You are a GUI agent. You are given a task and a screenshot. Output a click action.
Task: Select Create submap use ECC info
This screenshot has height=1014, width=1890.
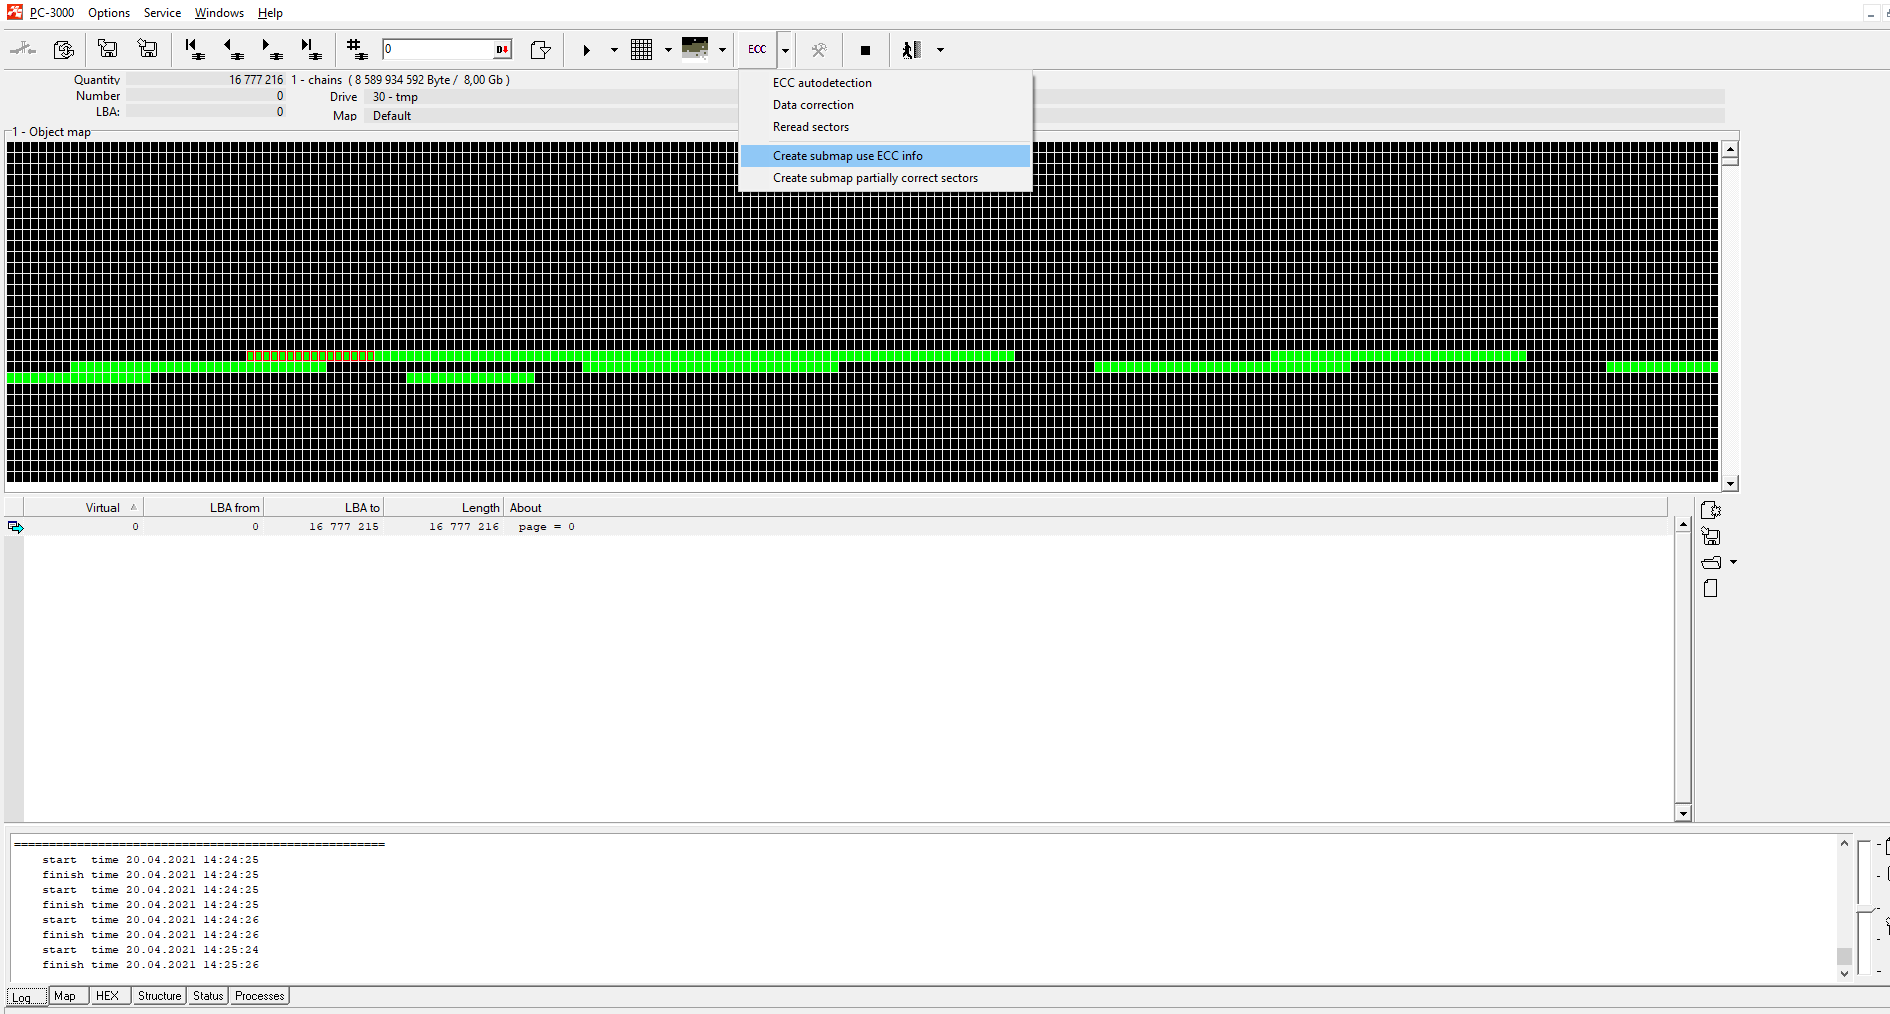coord(847,156)
